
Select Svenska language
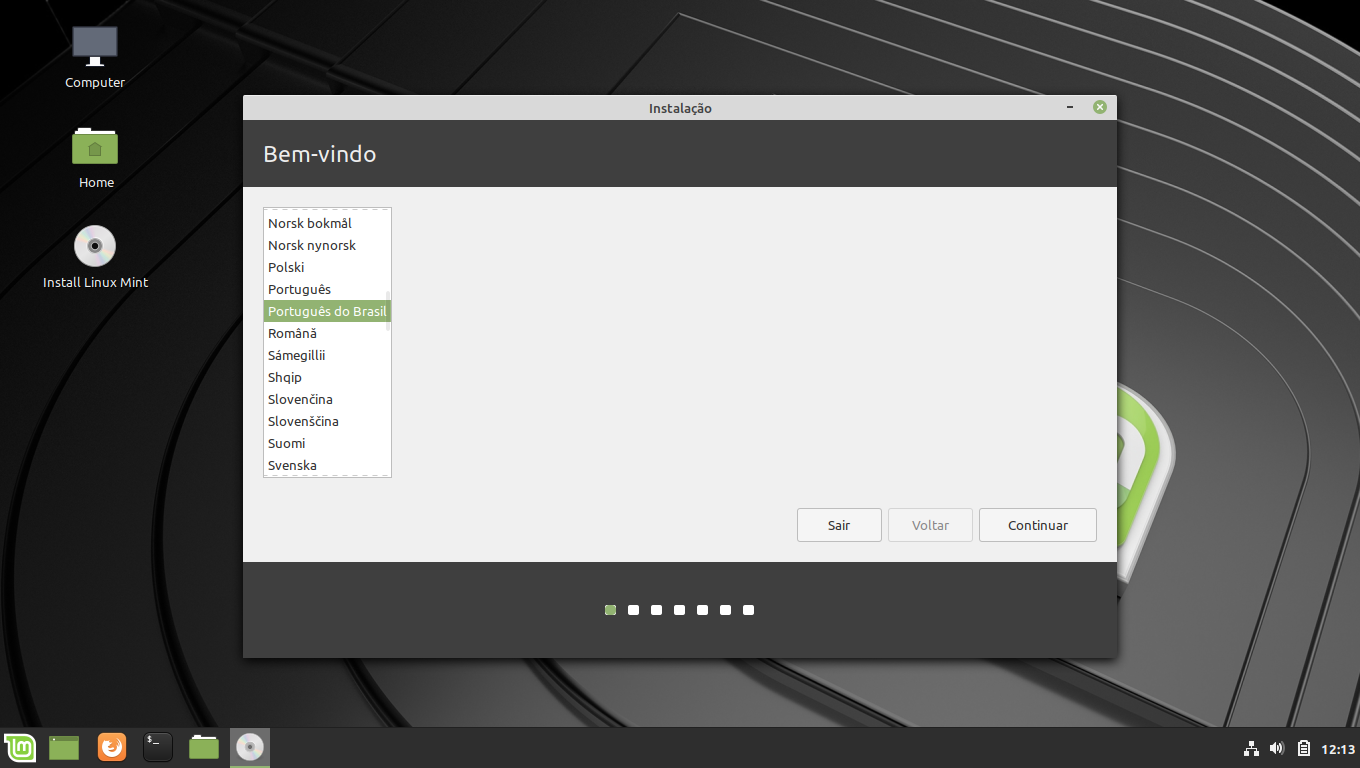(325, 465)
